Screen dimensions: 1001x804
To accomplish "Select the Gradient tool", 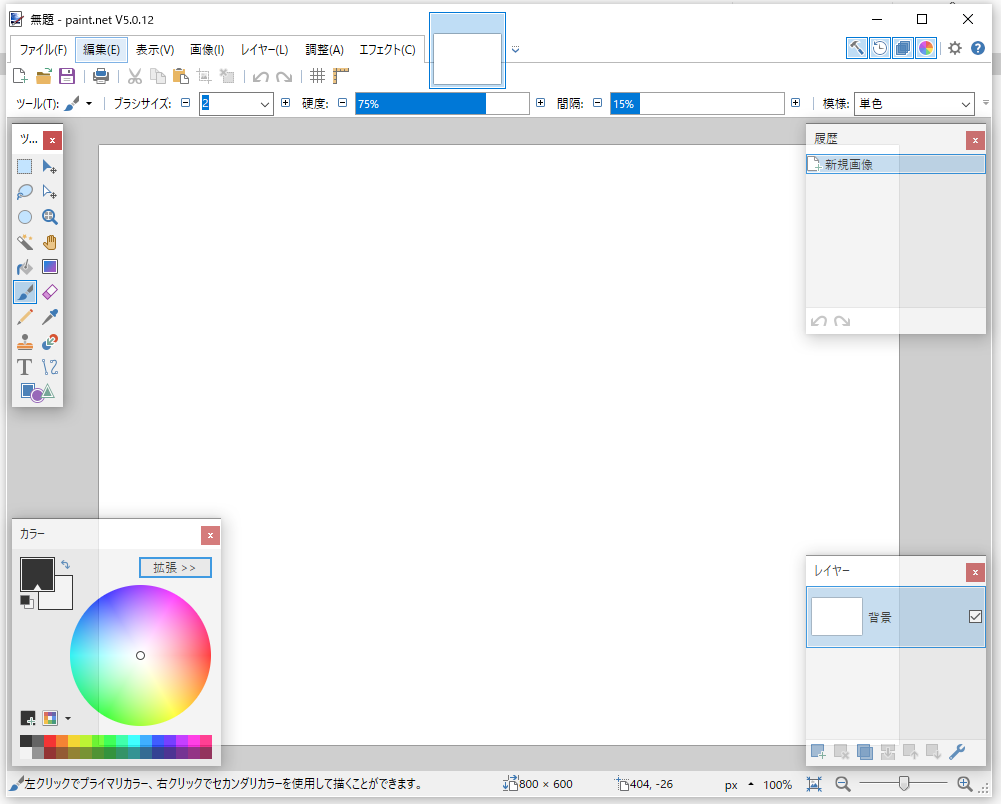I will point(49,267).
